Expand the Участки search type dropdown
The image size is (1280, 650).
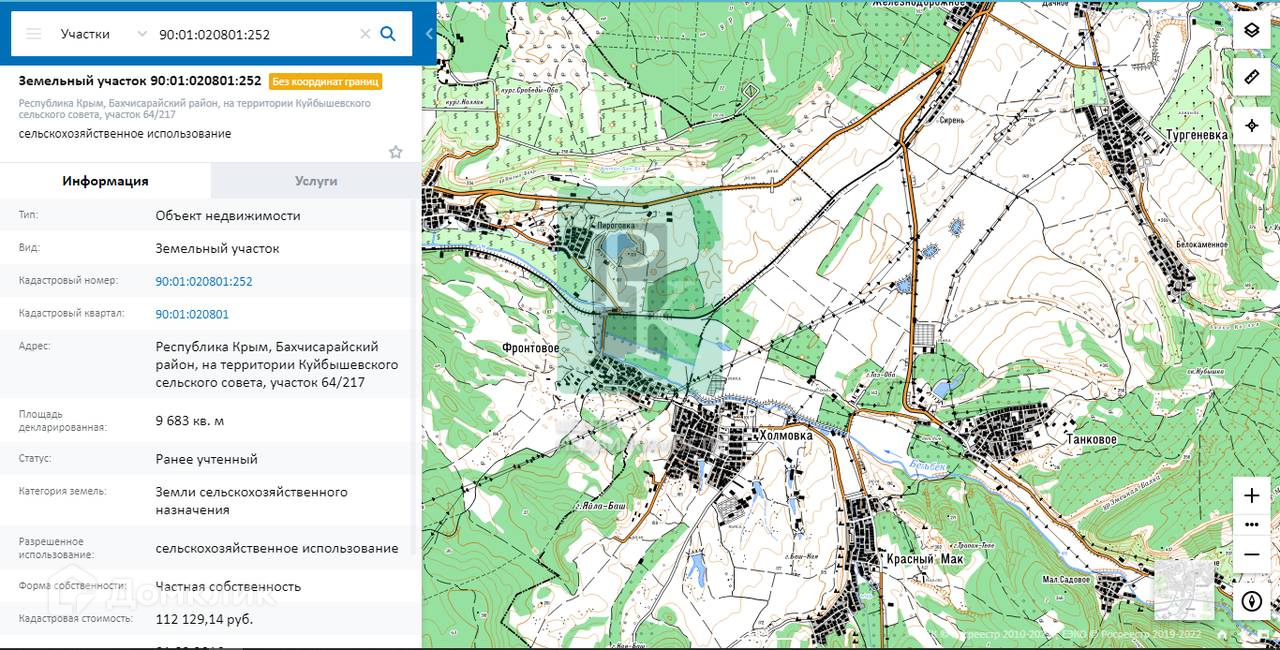(x=102, y=34)
